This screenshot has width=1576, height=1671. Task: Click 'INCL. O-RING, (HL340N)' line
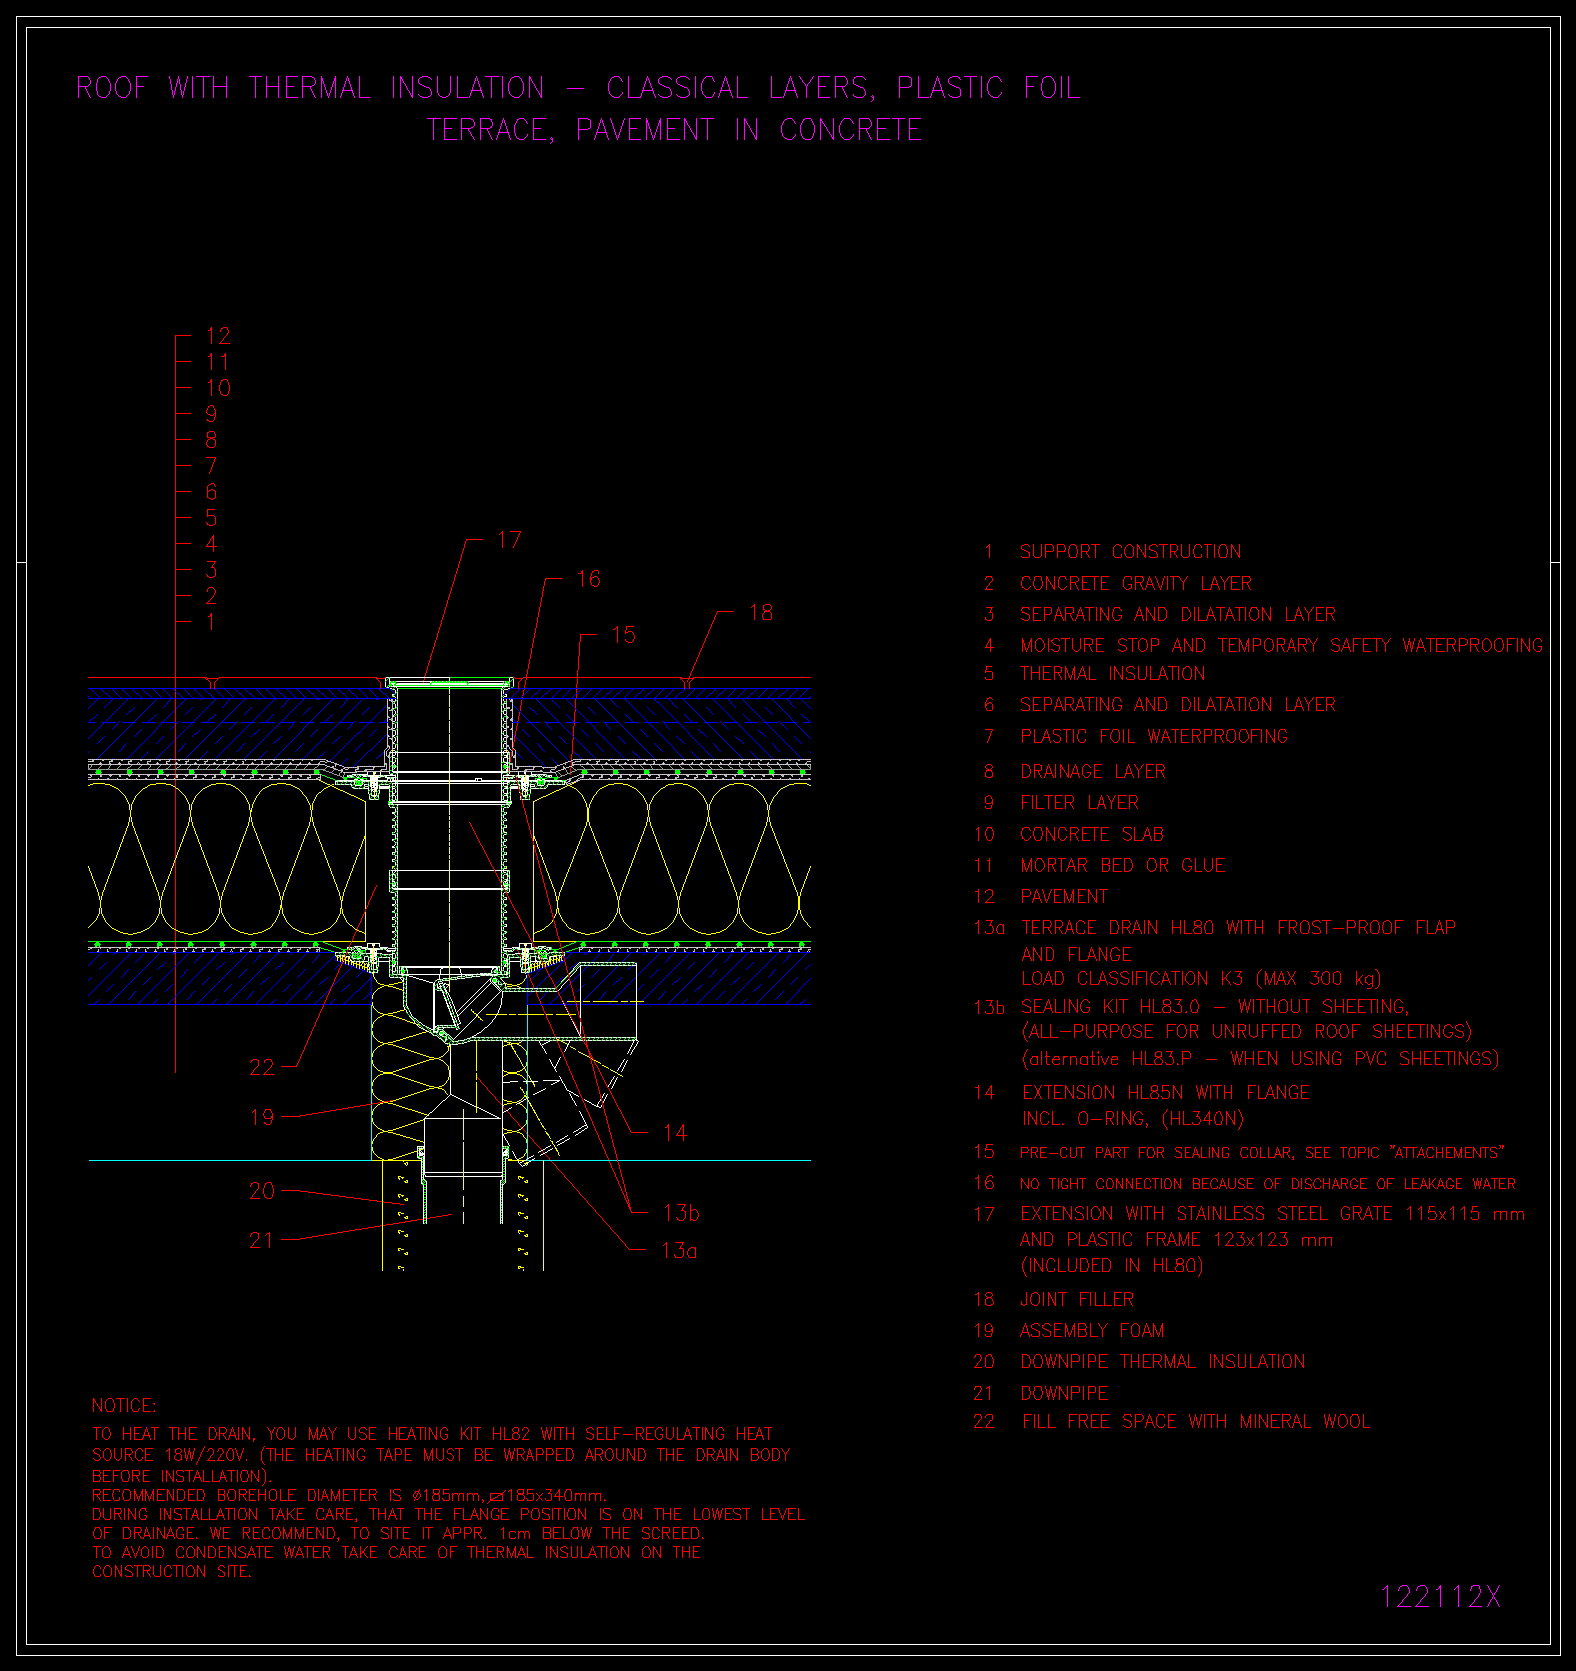click(1133, 1118)
